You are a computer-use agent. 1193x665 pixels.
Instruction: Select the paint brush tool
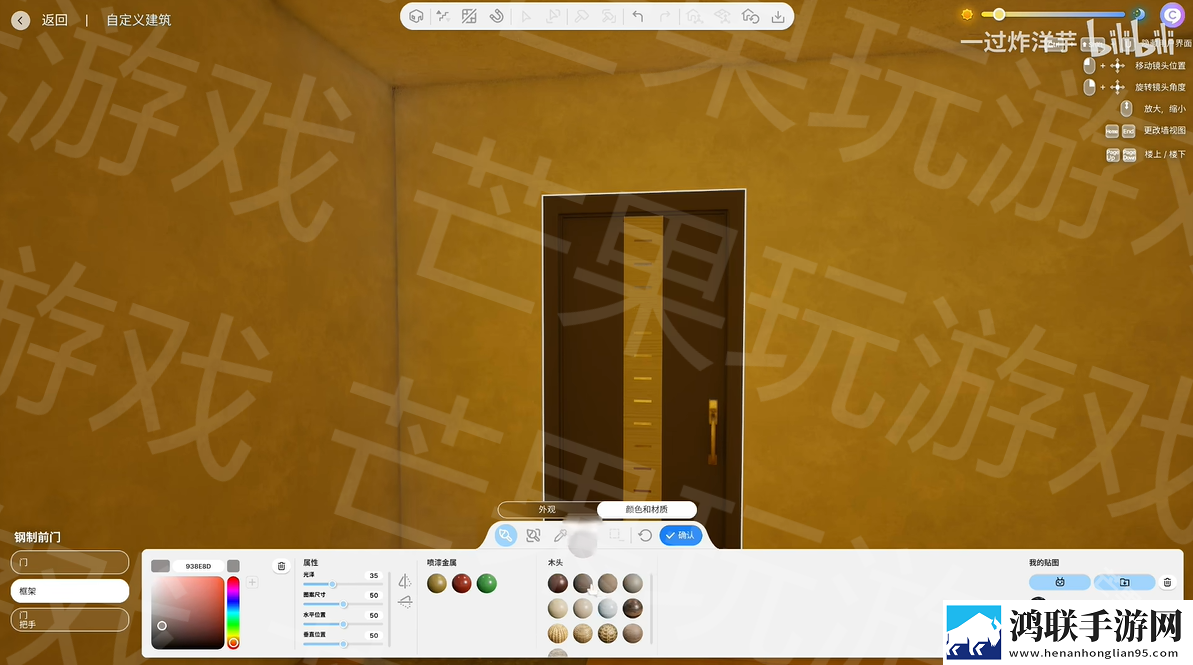pos(505,536)
